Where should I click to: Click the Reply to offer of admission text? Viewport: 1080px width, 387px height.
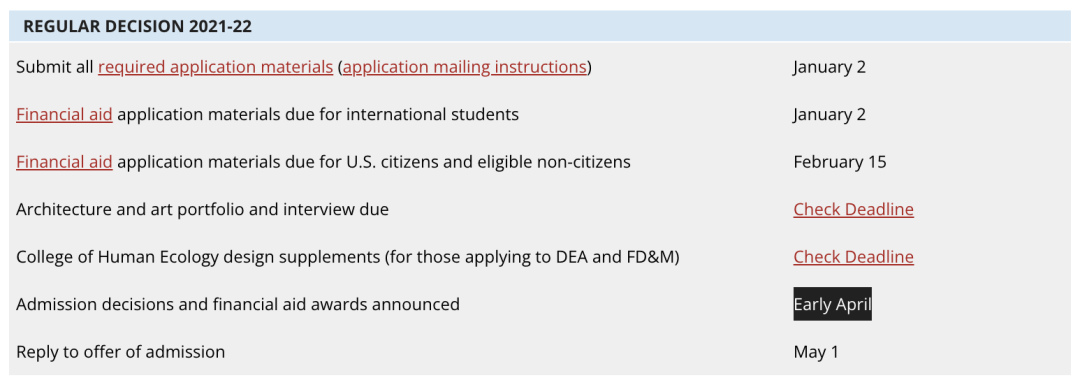click(121, 352)
